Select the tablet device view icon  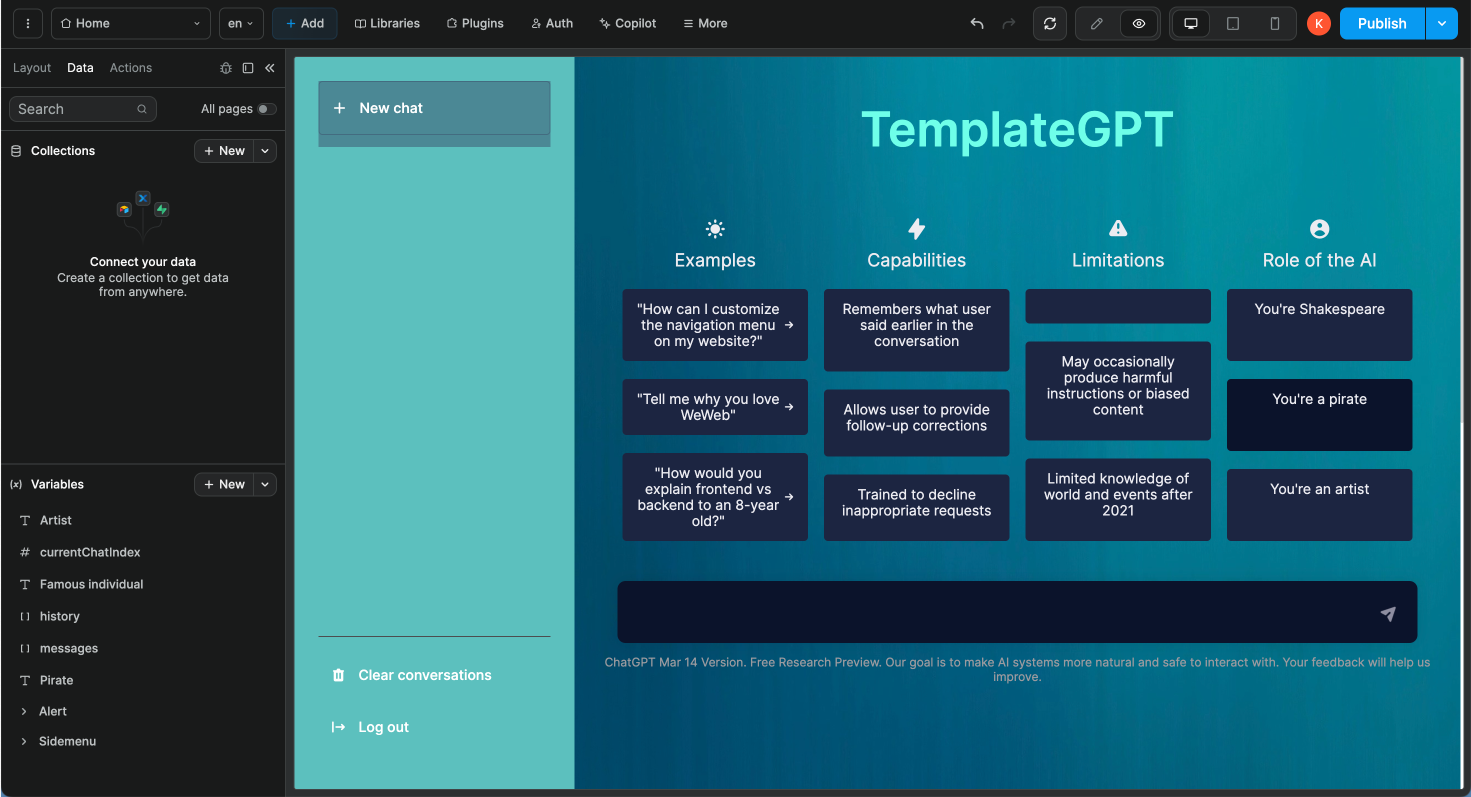tap(1232, 24)
